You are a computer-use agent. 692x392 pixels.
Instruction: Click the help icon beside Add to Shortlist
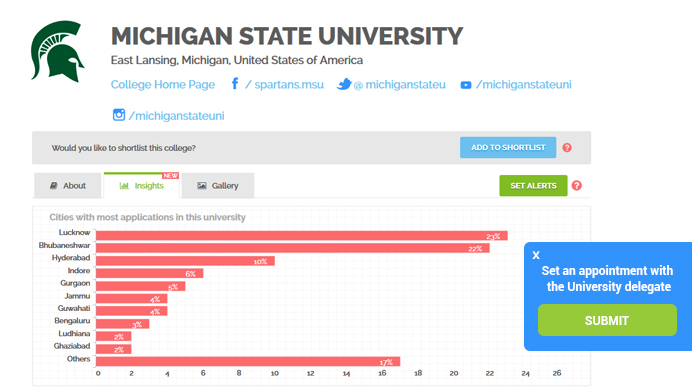pos(567,147)
